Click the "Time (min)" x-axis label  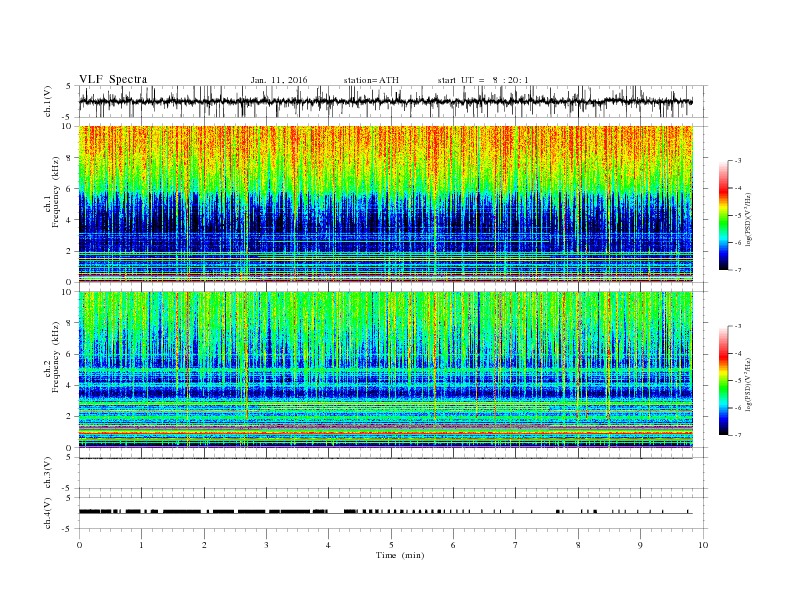pos(400,555)
